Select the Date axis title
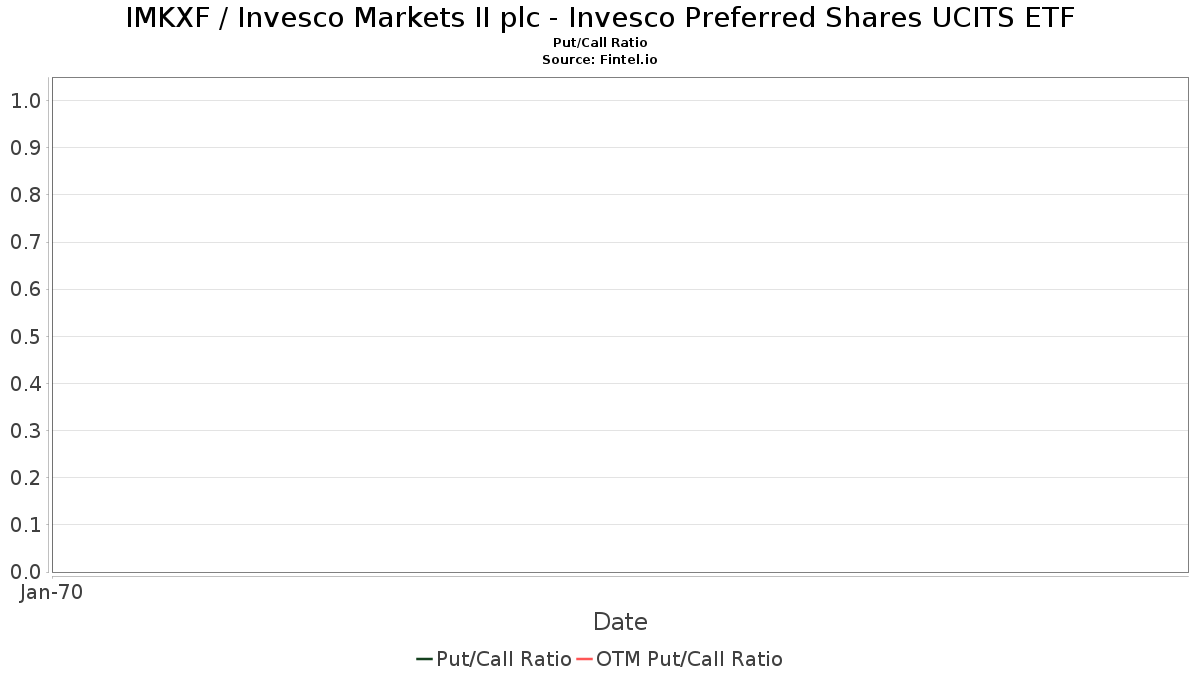This screenshot has width=1200, height=675. click(x=620, y=622)
